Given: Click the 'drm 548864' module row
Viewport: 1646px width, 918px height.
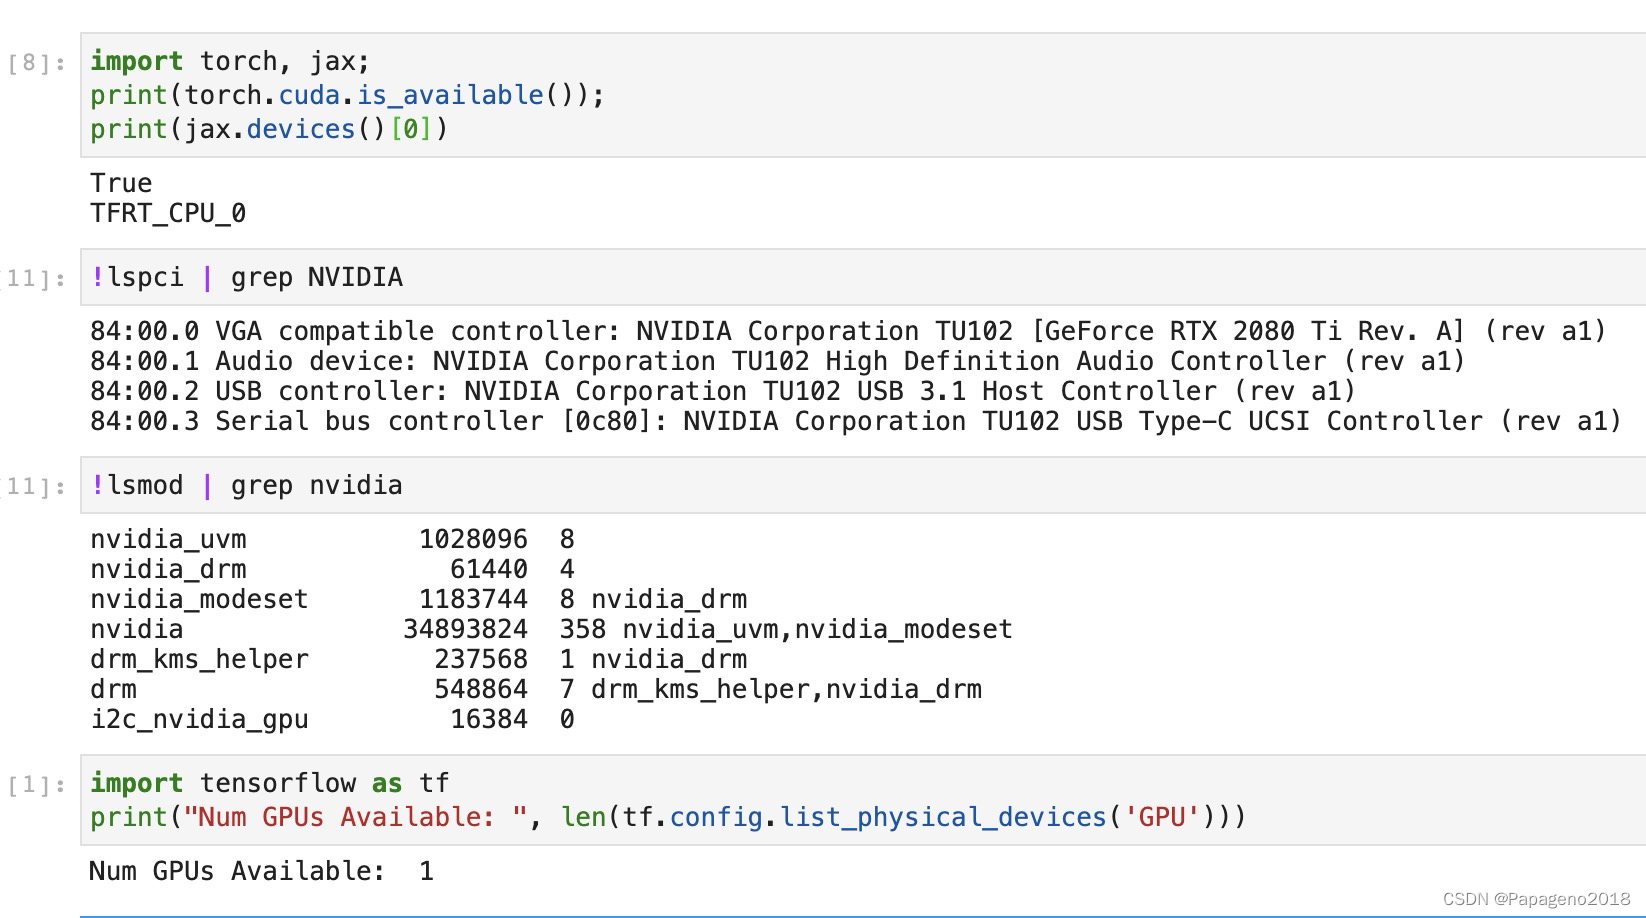Looking at the screenshot, I should [536, 689].
